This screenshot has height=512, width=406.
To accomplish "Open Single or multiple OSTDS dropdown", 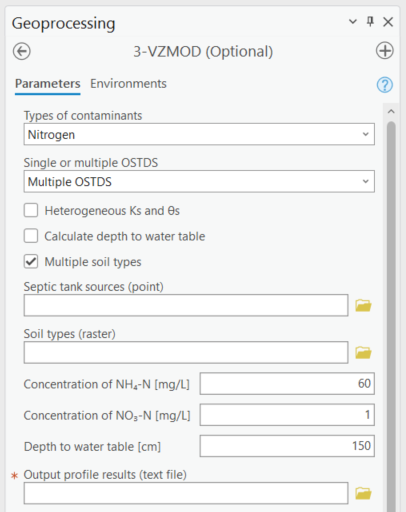I will [199, 181].
